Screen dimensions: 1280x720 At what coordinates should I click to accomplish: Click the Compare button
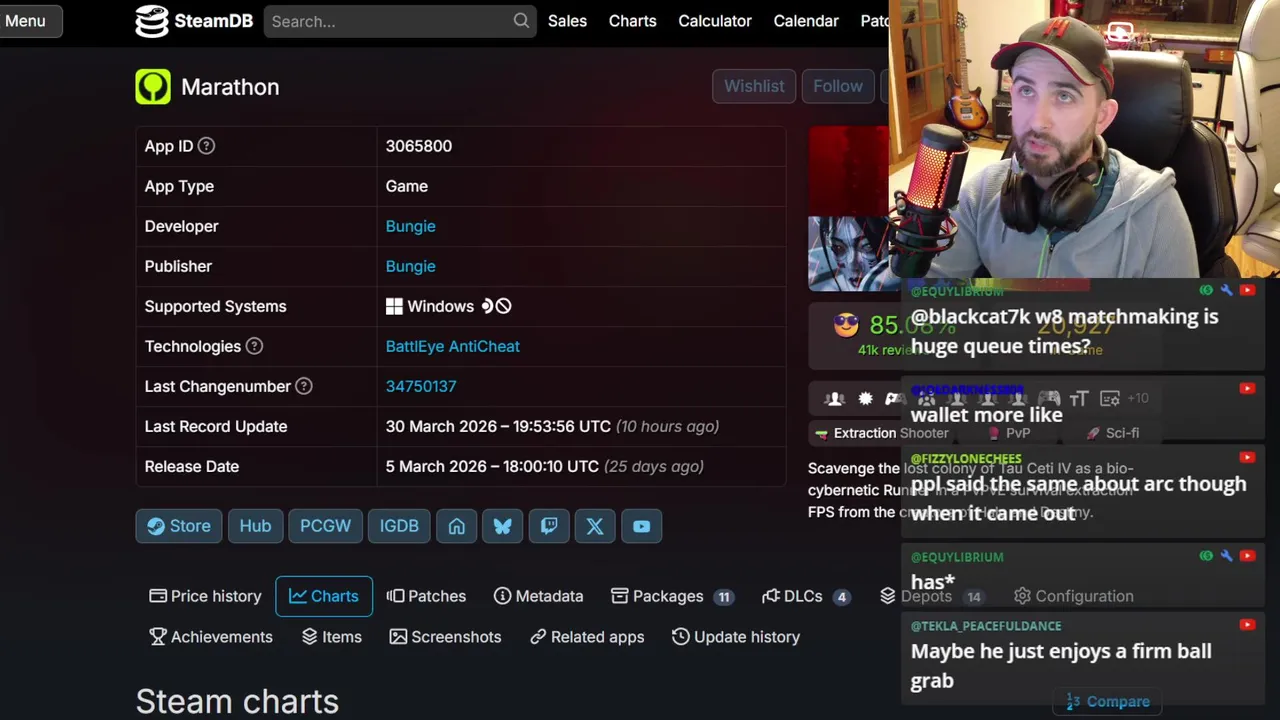pos(1108,702)
